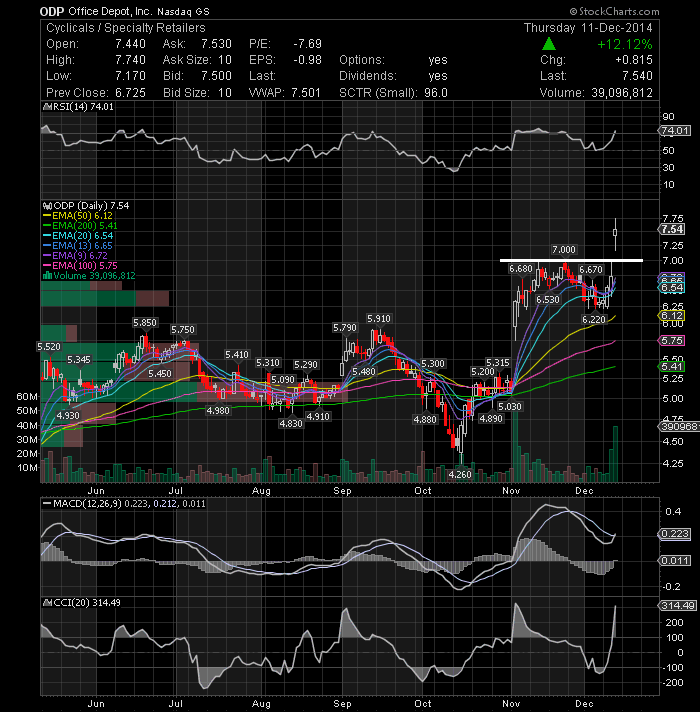Click the 5.75 EMA100 axis tag

click(672, 341)
